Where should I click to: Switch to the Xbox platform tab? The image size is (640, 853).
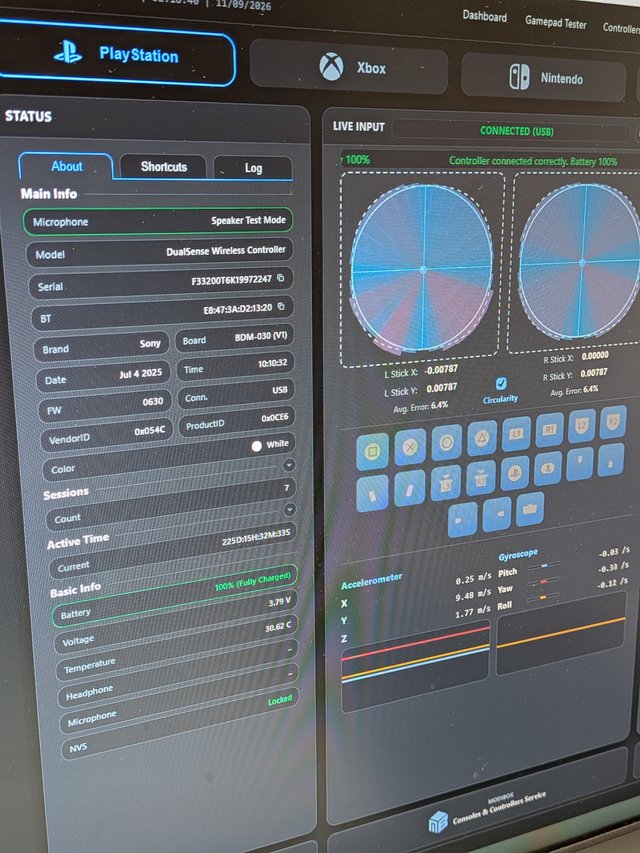(348, 67)
